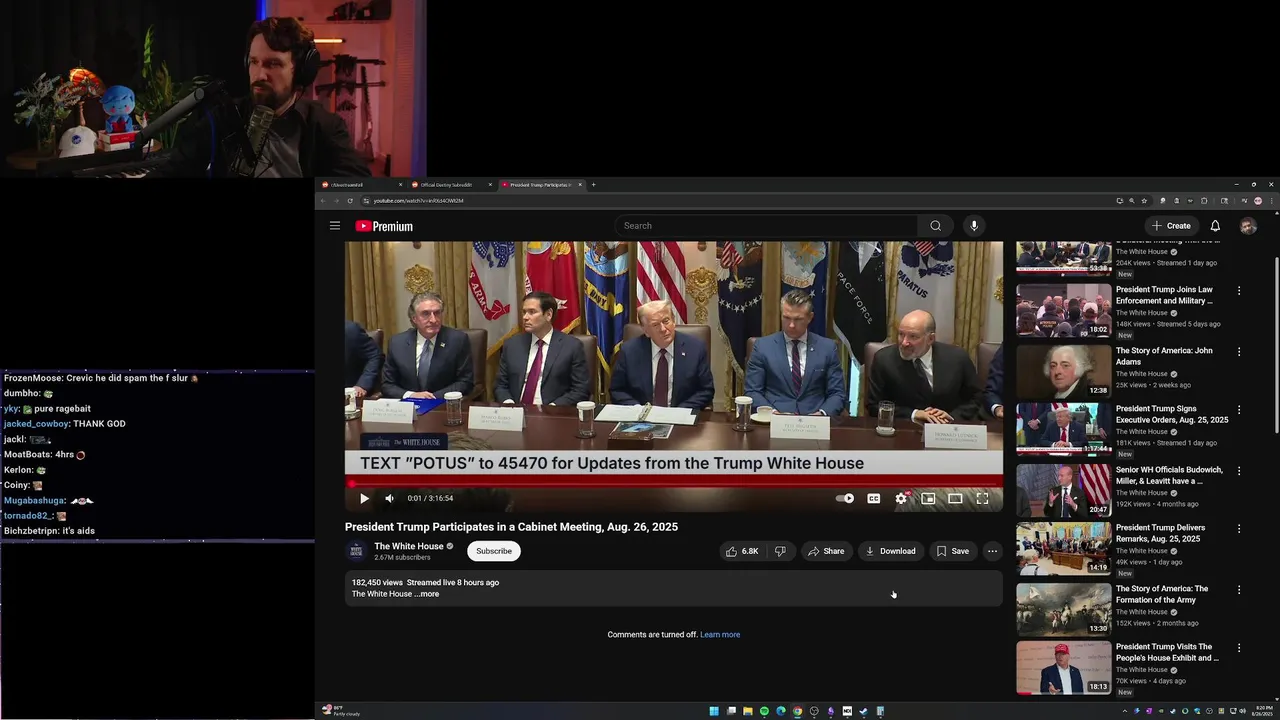Reload the page
This screenshot has width=1280, height=720.
coord(350,201)
